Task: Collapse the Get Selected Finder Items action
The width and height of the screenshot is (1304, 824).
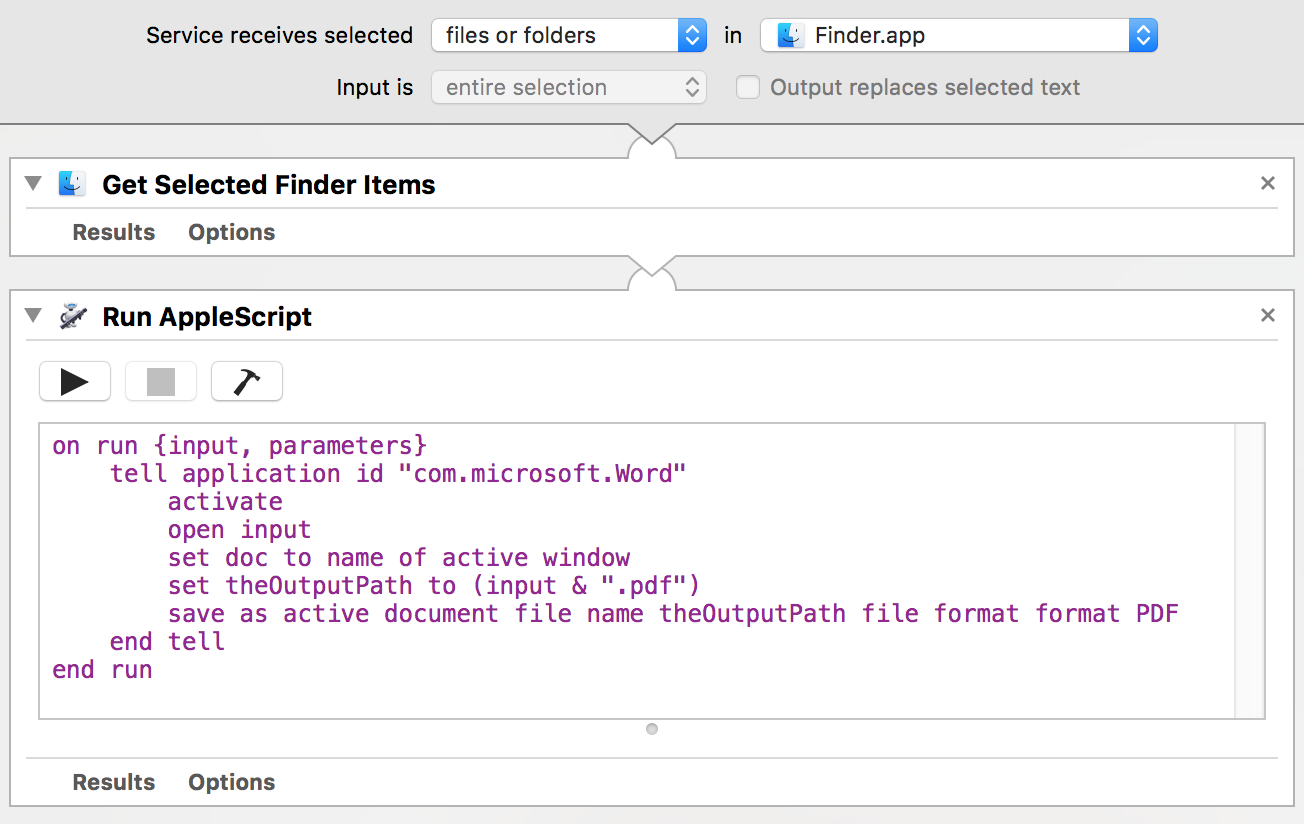Action: [34, 184]
